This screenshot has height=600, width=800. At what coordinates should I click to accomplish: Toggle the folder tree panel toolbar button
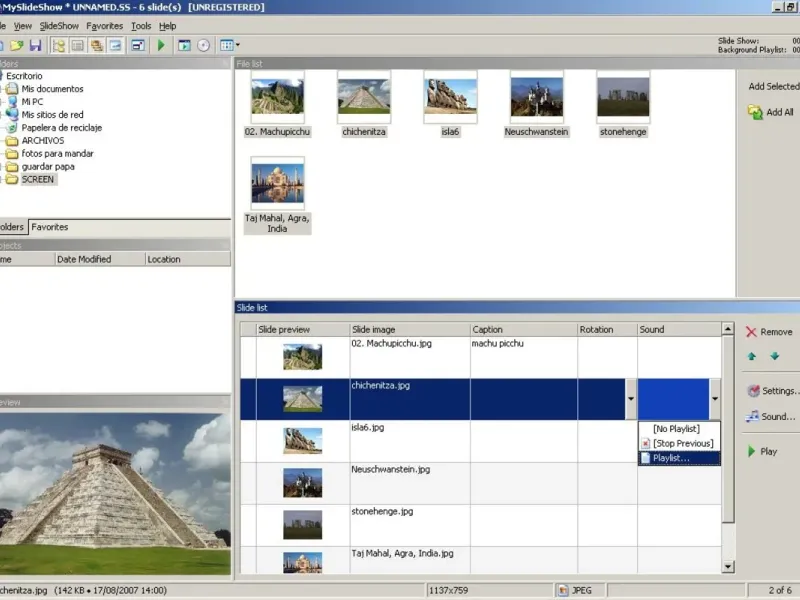pyautogui.click(x=59, y=45)
